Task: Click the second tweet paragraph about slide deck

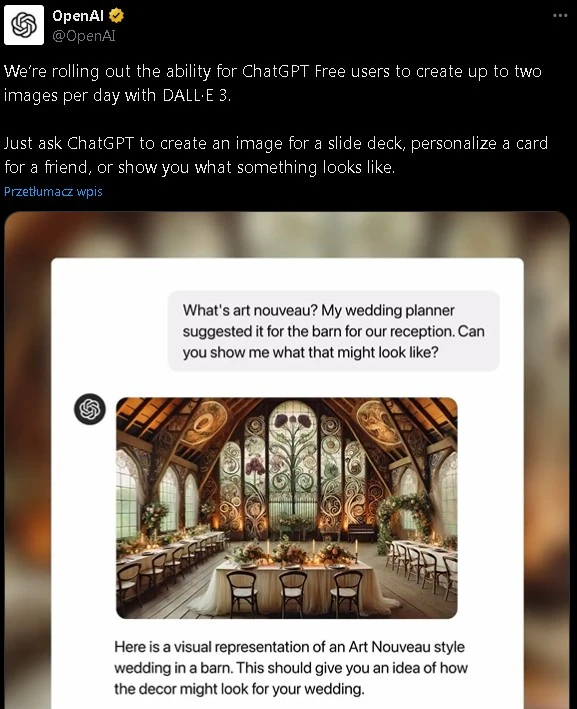Action: coord(276,155)
